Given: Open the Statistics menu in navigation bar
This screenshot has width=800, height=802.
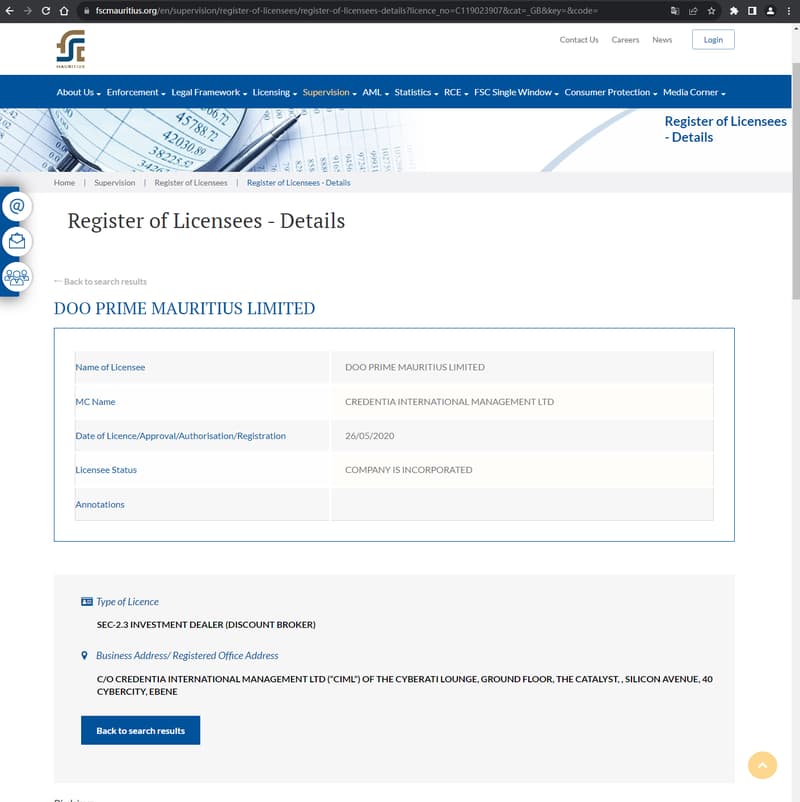Looking at the screenshot, I should click(415, 92).
